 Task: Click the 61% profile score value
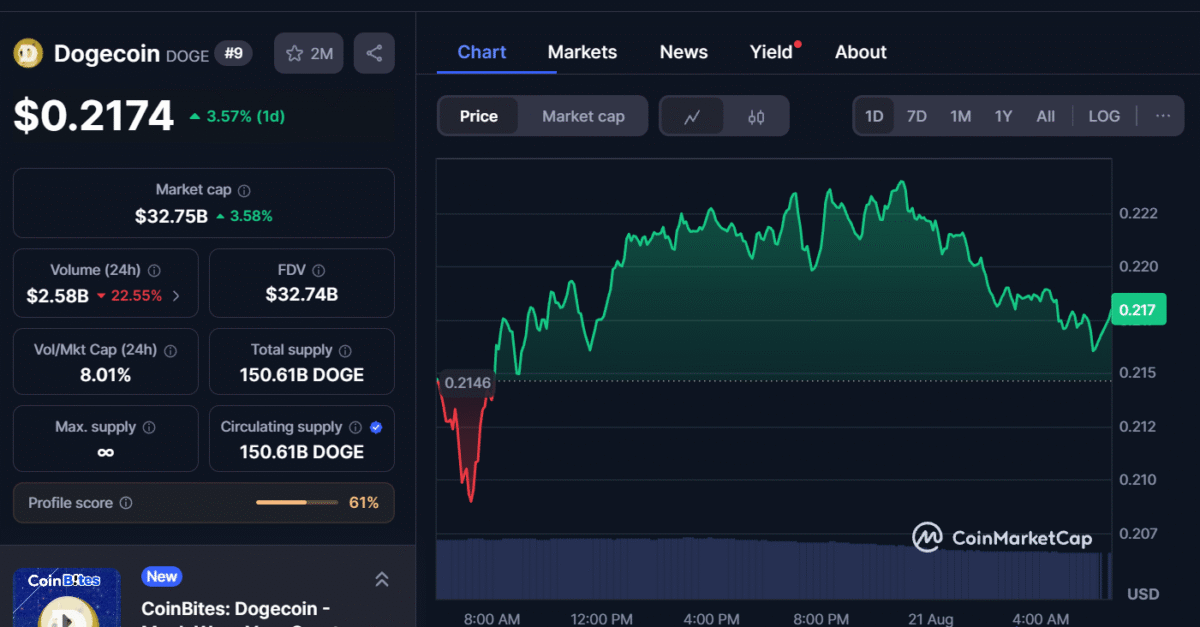[364, 503]
